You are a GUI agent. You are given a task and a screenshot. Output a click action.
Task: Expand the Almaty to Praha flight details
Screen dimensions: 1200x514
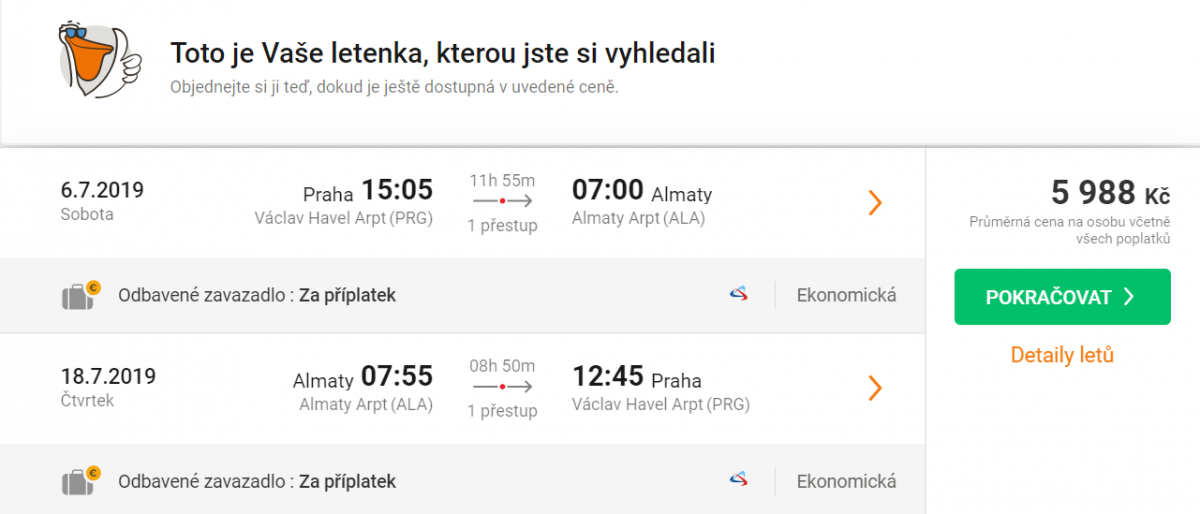coord(875,388)
